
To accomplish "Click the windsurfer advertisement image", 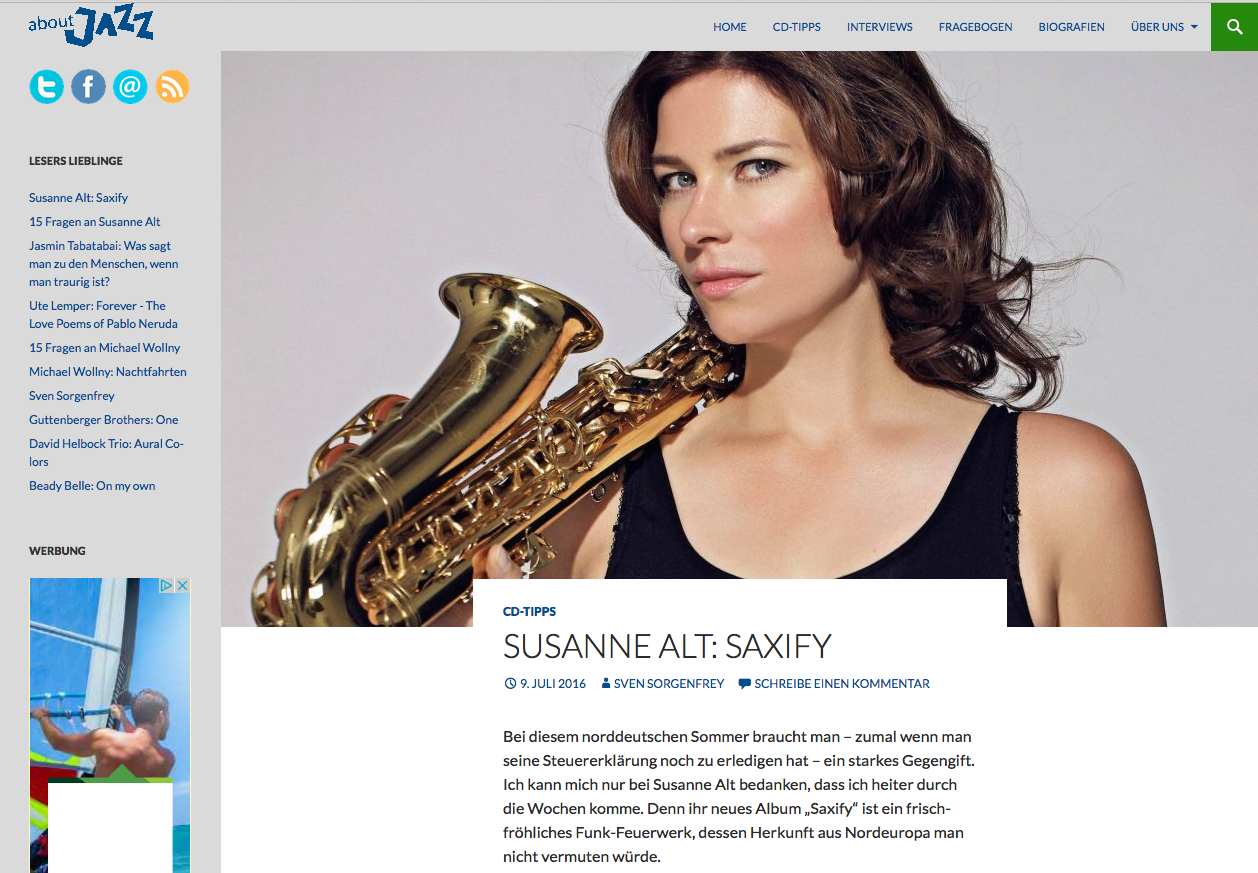I will [x=110, y=680].
